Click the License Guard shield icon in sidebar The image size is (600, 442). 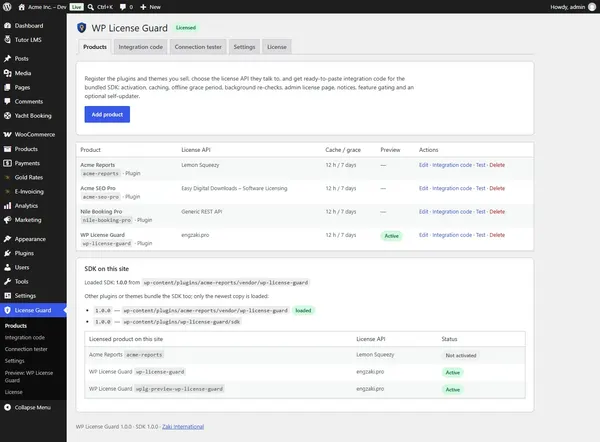(x=7, y=310)
